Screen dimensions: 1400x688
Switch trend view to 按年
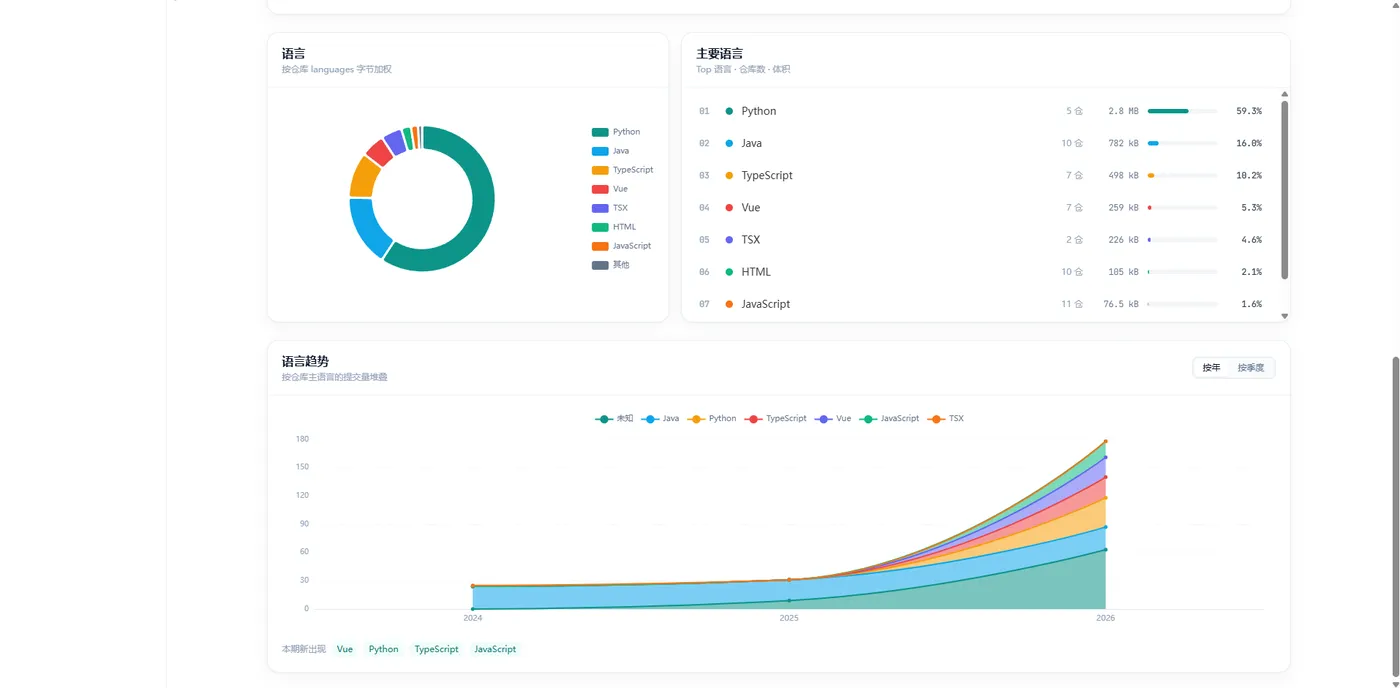coord(1211,368)
